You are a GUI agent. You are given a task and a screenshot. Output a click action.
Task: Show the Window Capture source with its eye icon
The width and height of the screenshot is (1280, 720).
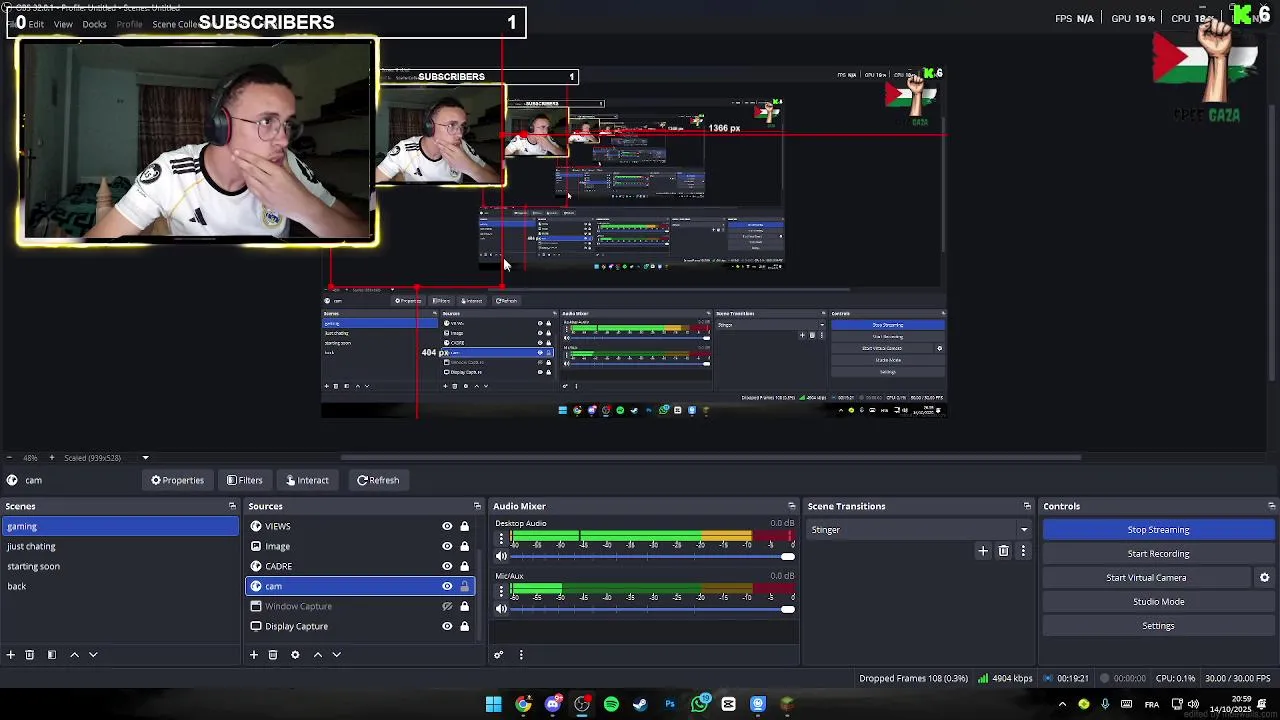pos(447,606)
